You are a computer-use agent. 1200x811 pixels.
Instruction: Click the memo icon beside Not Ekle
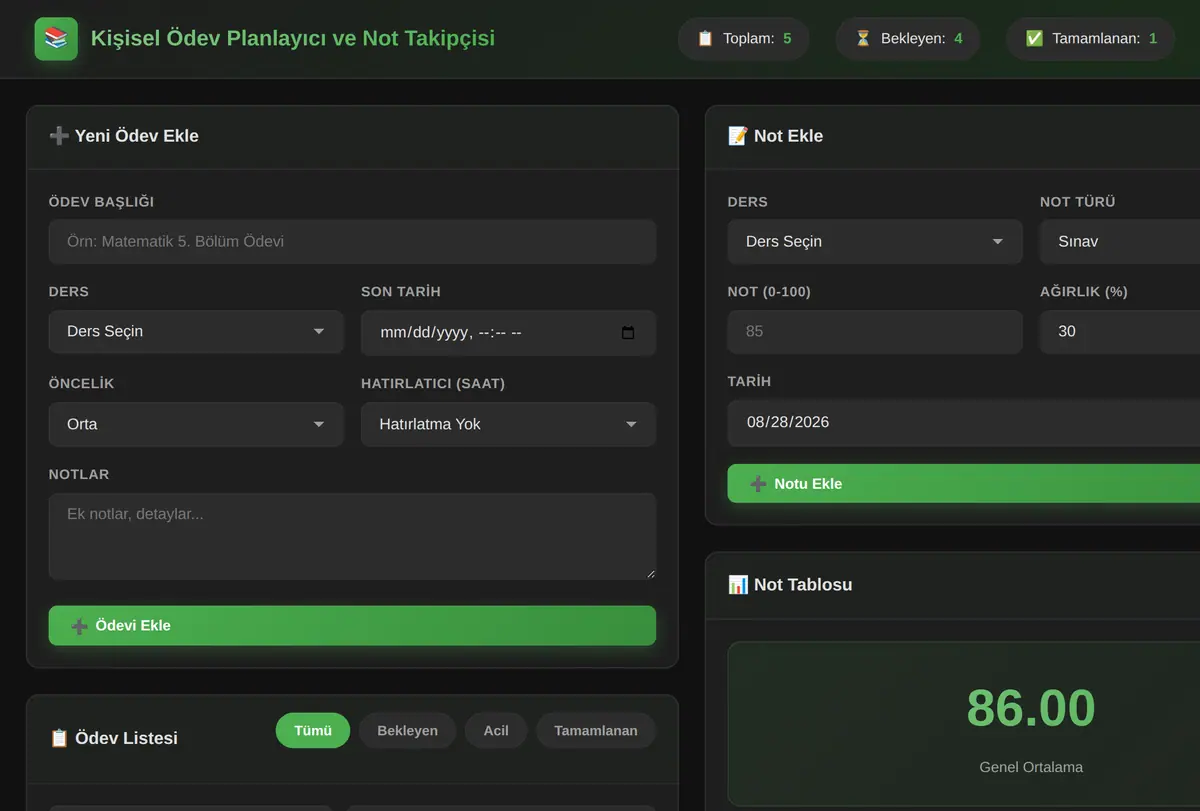[738, 136]
